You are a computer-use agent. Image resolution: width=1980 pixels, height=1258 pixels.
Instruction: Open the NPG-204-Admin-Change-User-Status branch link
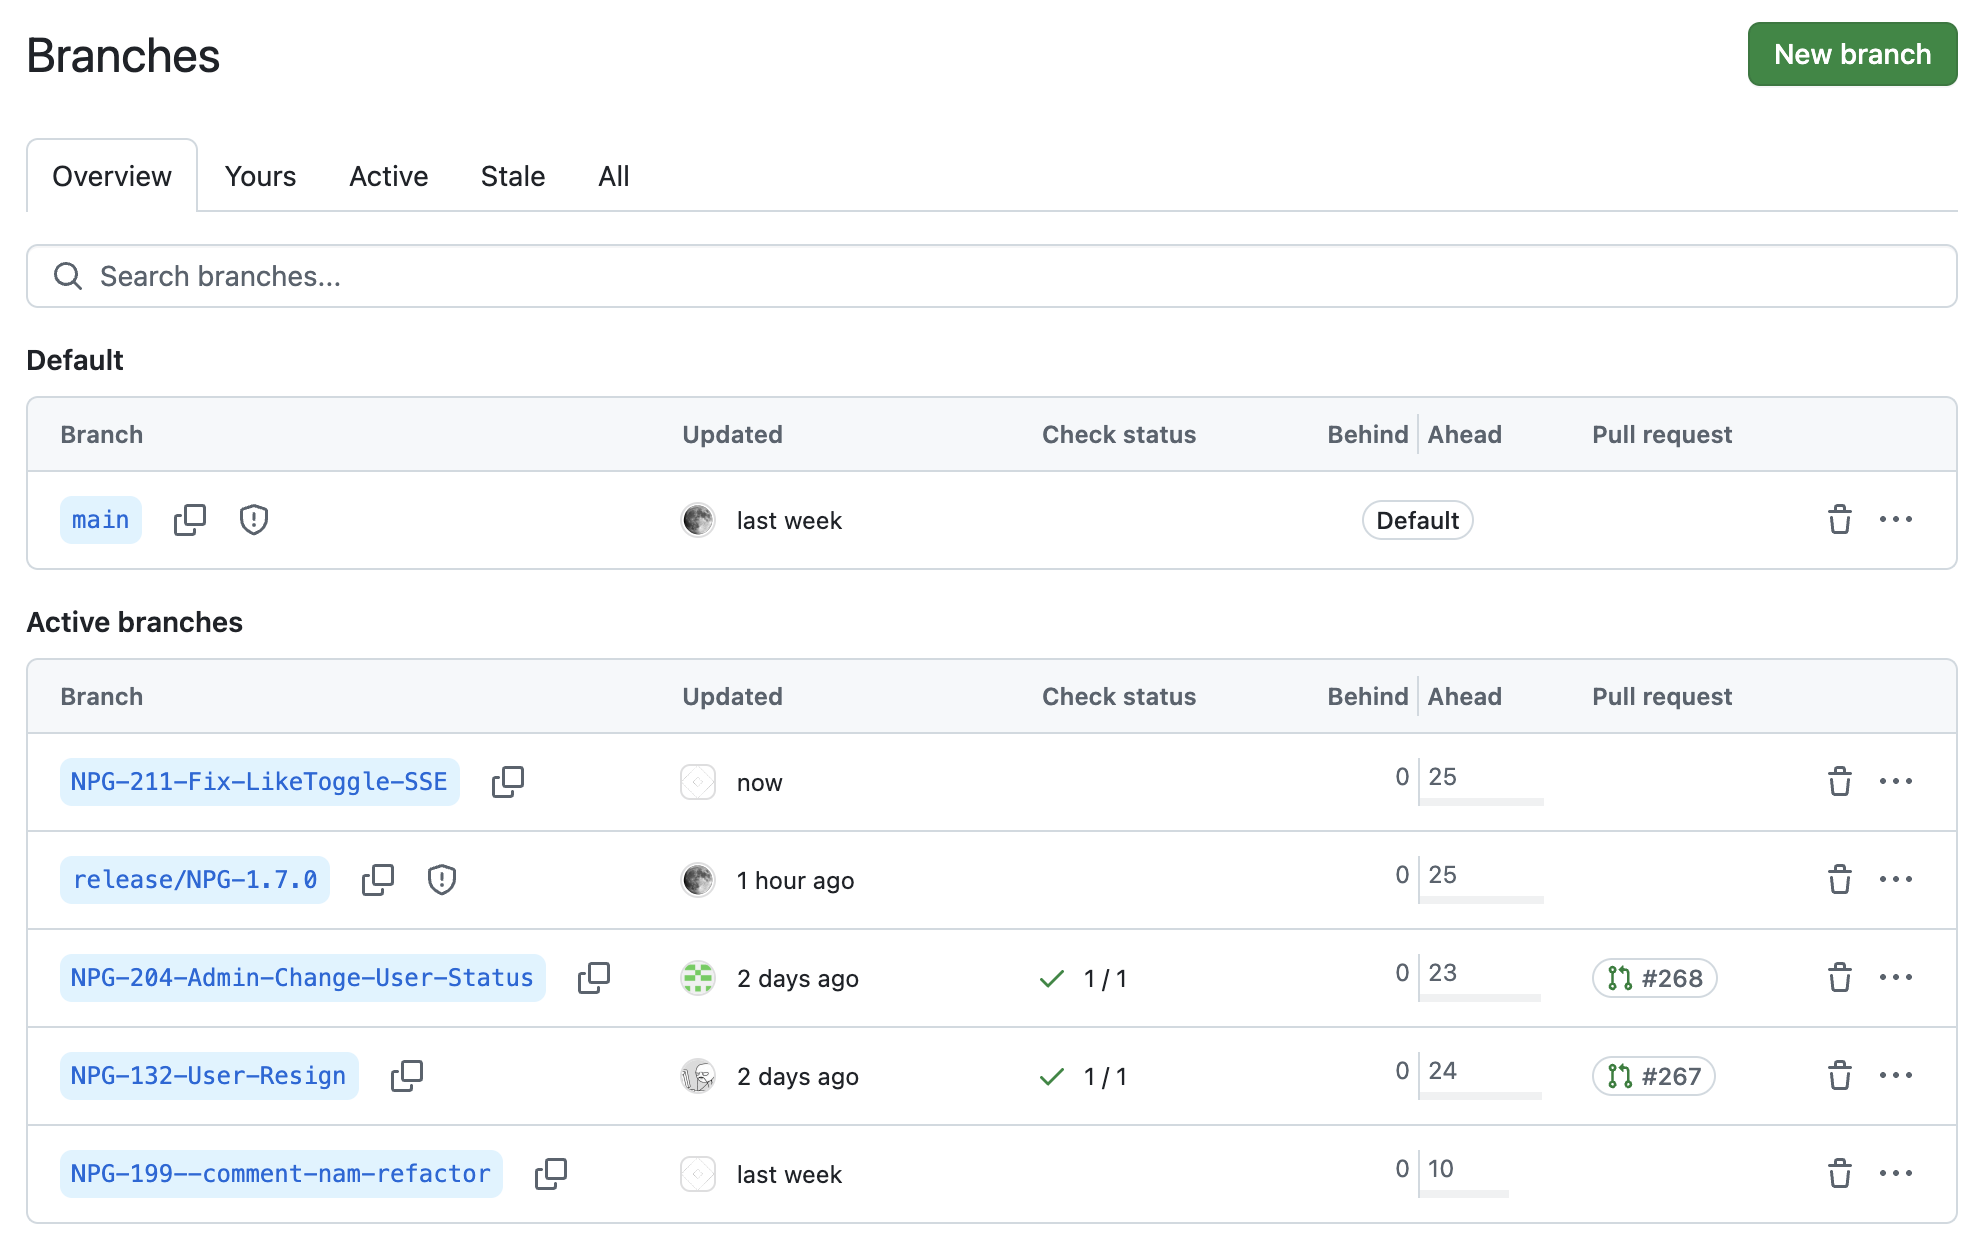pos(302,978)
